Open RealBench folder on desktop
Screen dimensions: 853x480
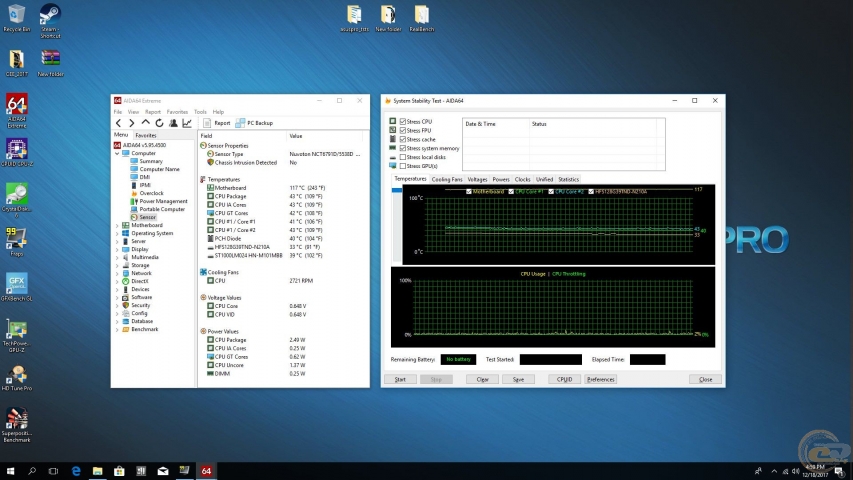pyautogui.click(x=422, y=19)
